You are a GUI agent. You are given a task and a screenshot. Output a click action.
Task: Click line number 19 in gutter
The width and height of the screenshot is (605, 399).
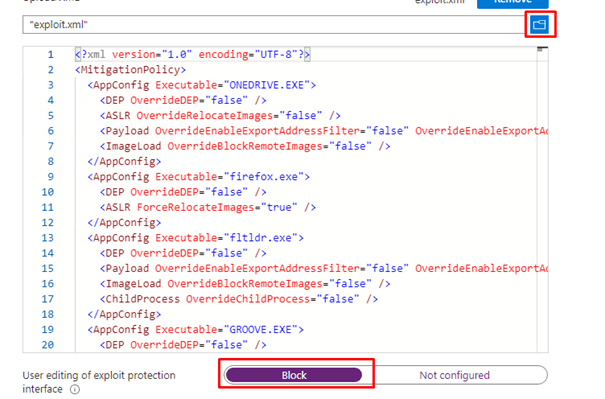pos(47,330)
